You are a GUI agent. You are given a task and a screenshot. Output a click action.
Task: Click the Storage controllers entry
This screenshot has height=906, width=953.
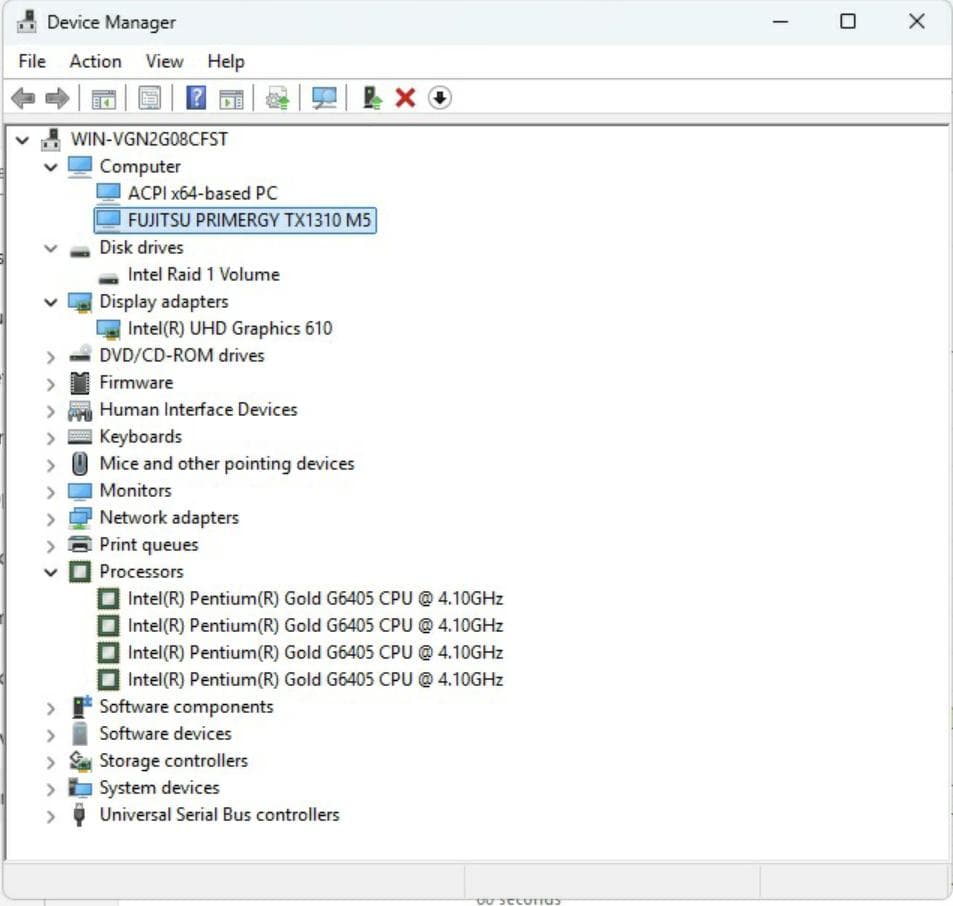(173, 760)
